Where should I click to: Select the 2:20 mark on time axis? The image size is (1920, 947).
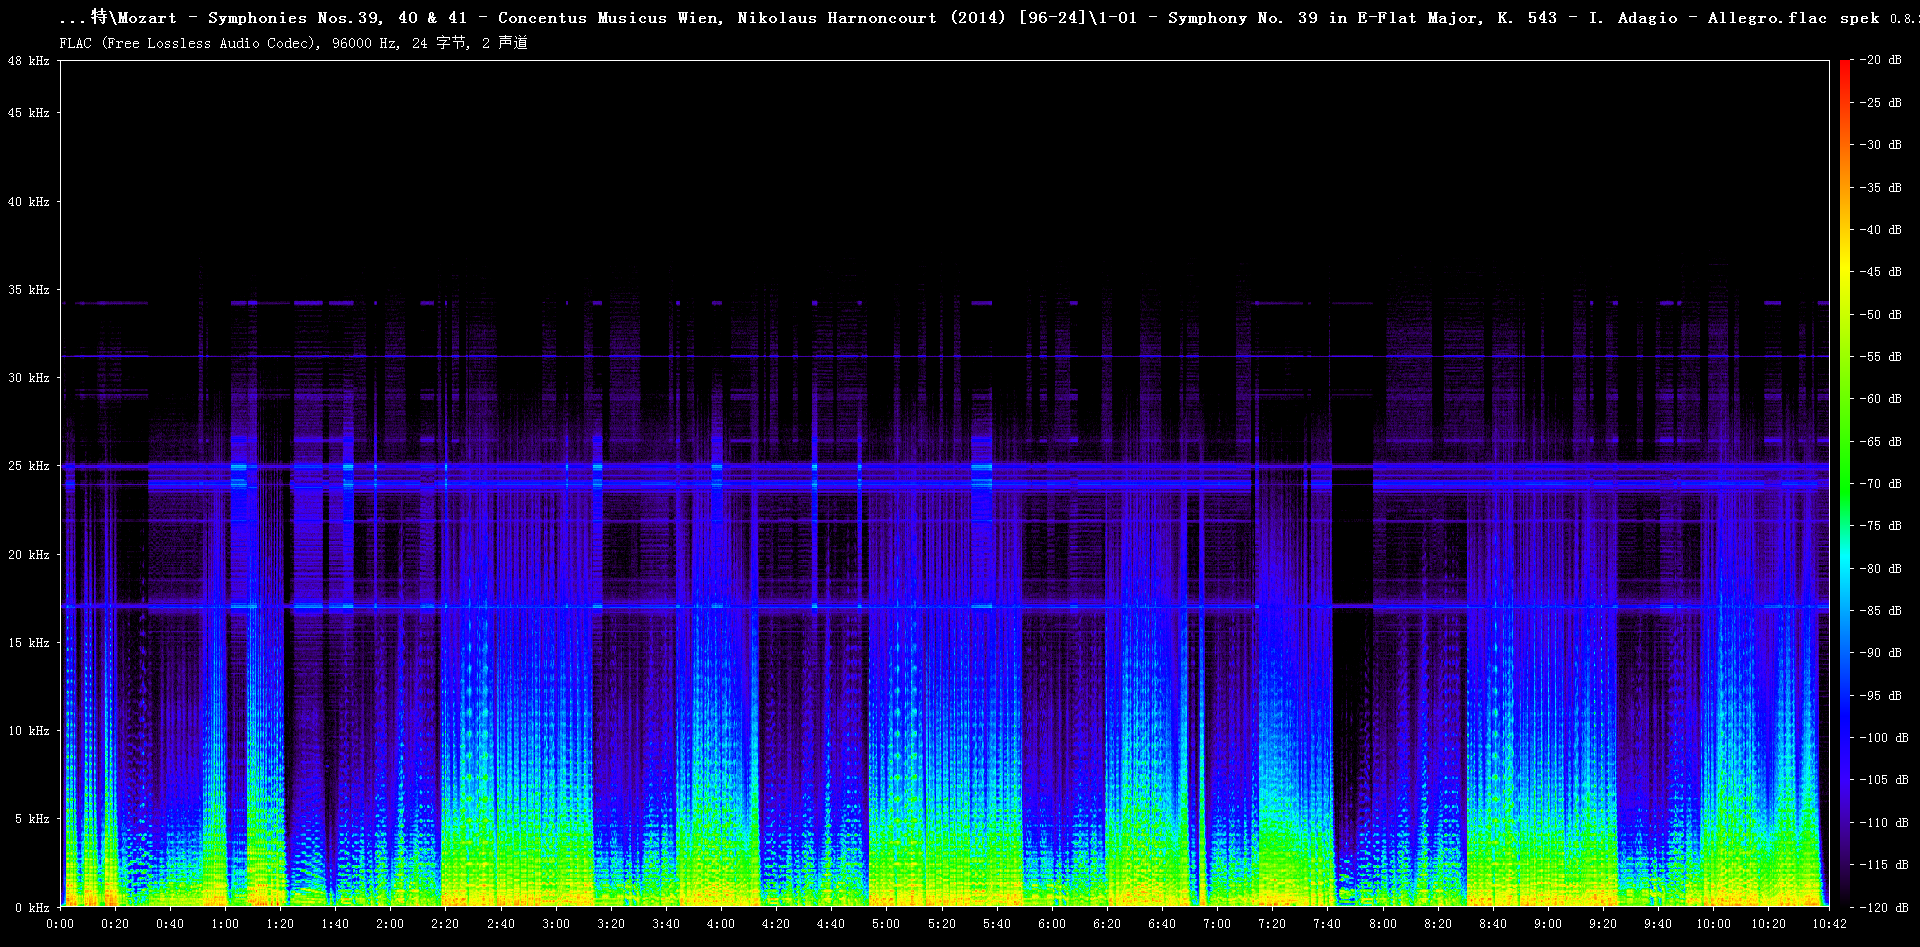pos(445,924)
